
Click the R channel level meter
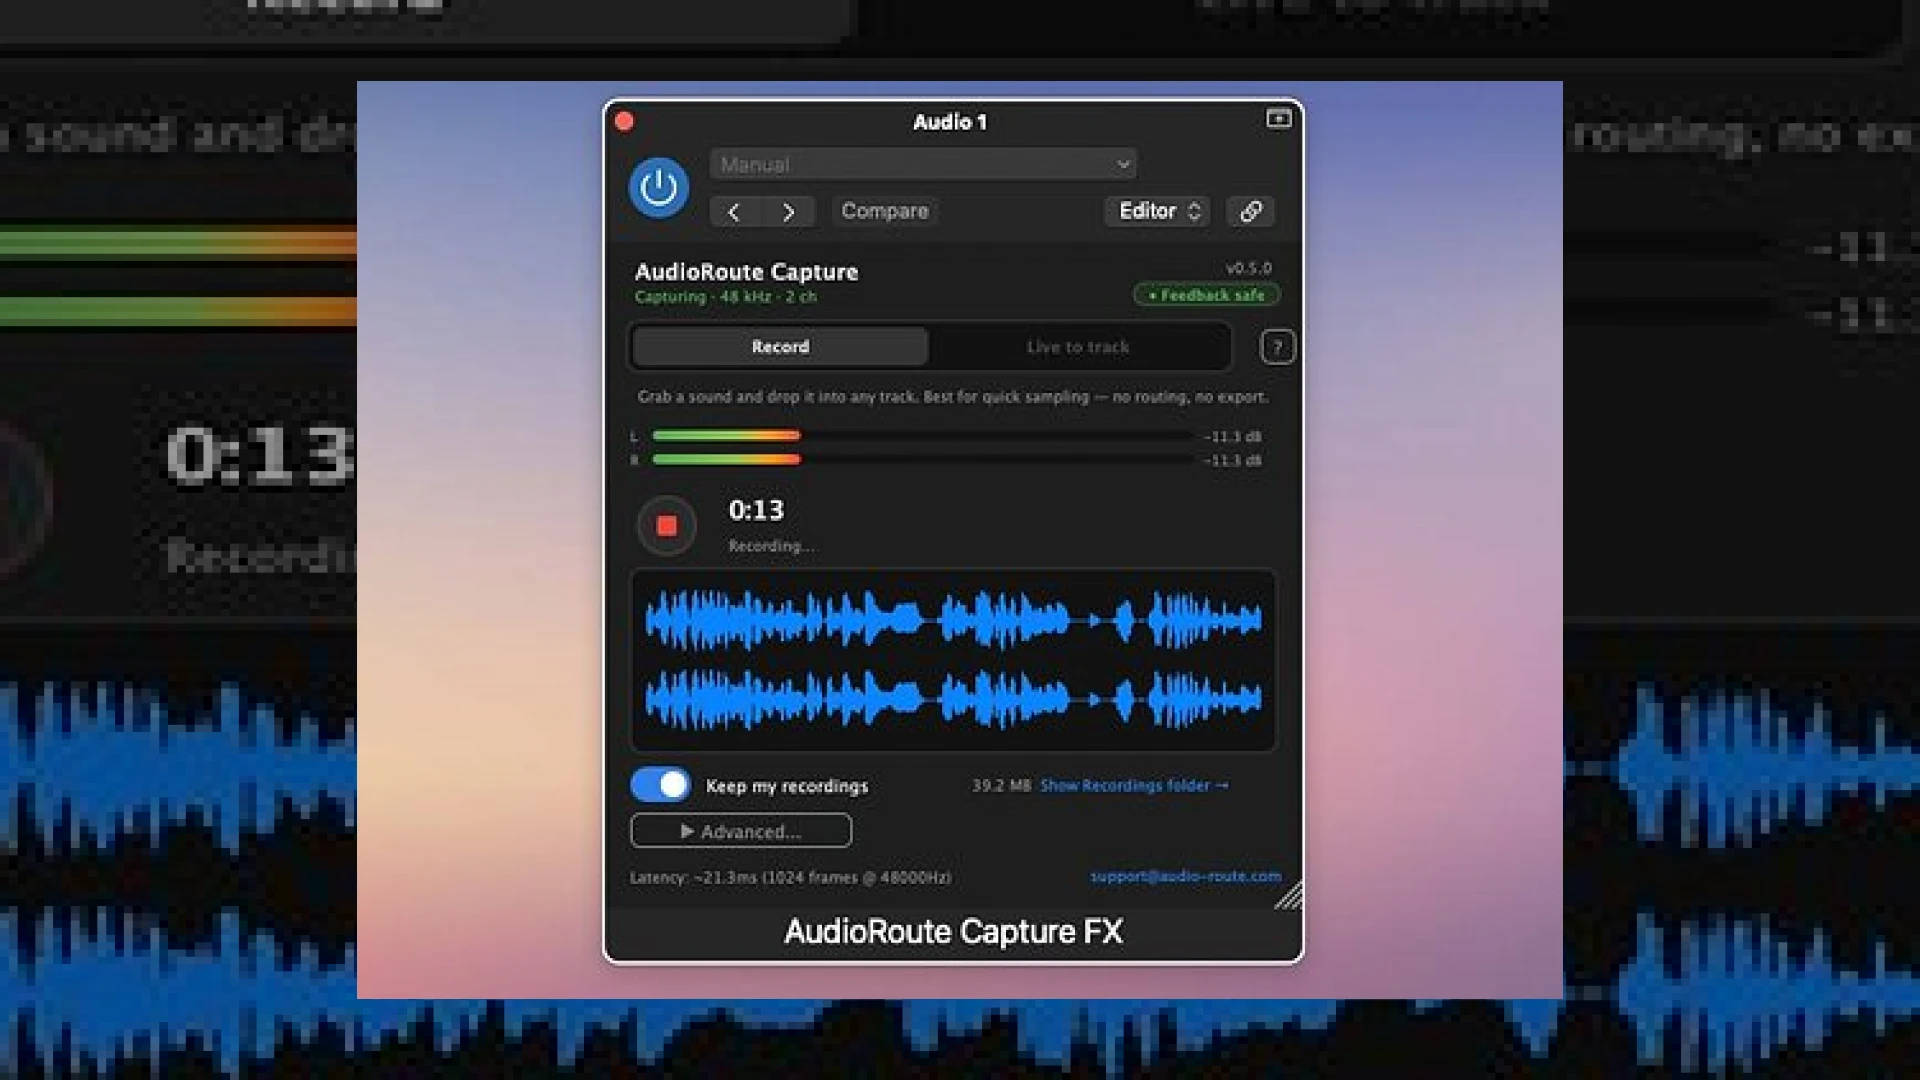click(x=923, y=460)
